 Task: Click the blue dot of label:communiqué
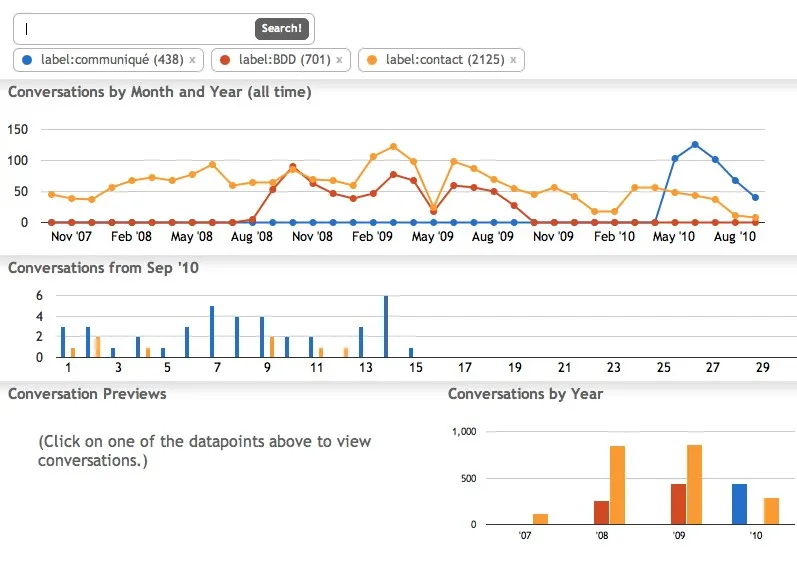coord(27,60)
